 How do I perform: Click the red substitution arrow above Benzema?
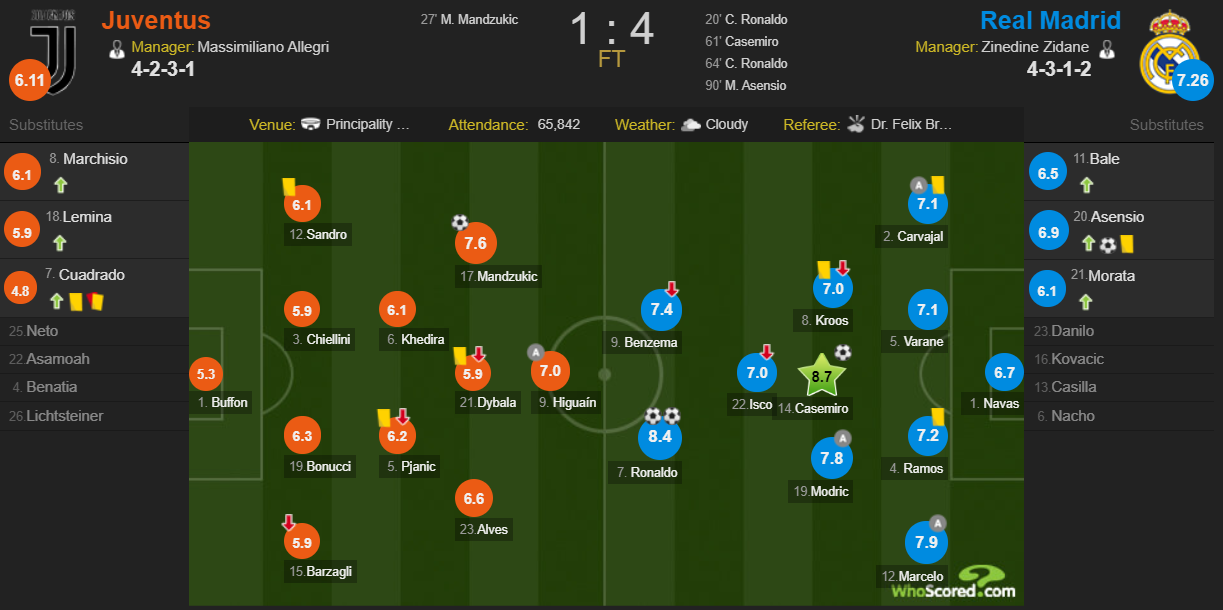click(672, 289)
